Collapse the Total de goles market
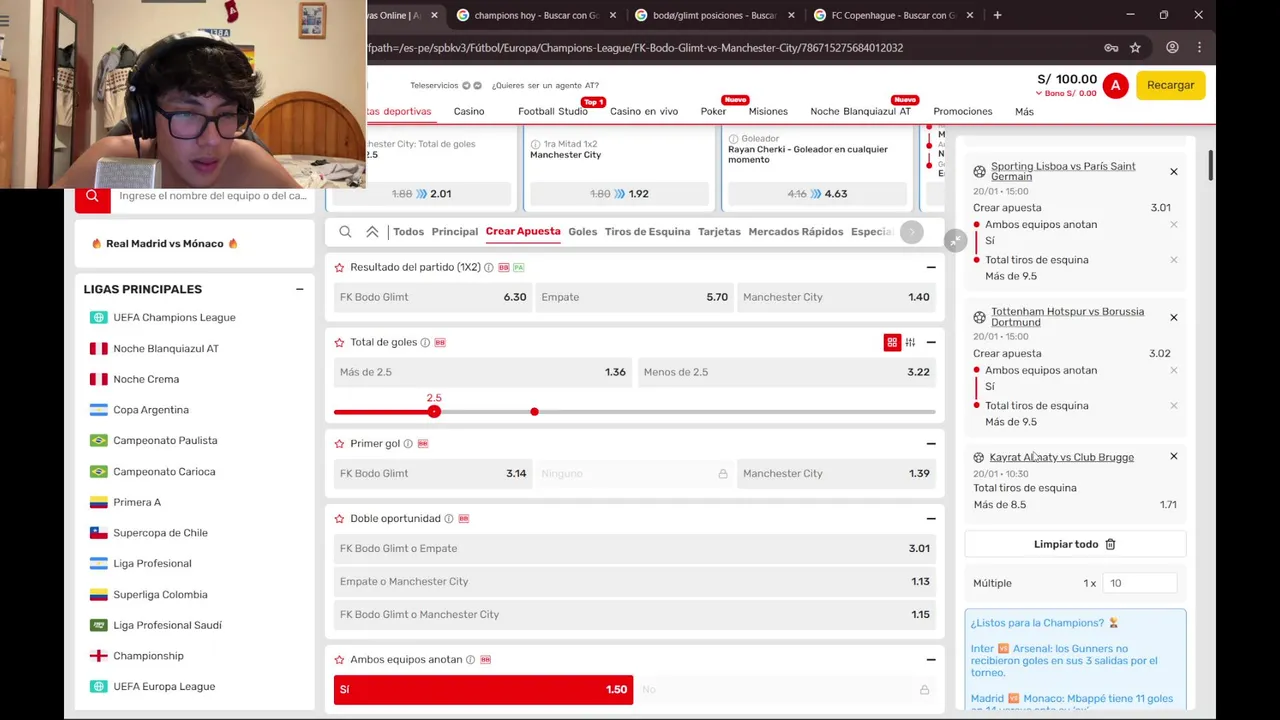 click(931, 342)
